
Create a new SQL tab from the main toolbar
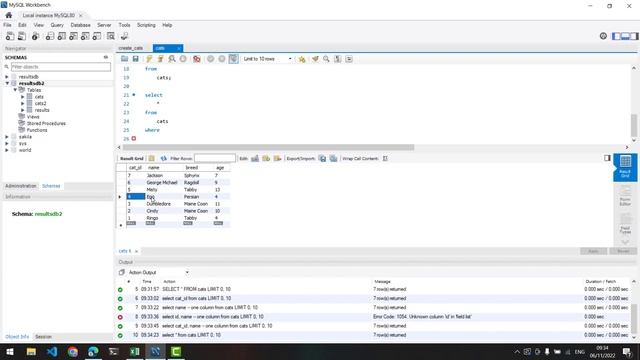pos(10,36)
